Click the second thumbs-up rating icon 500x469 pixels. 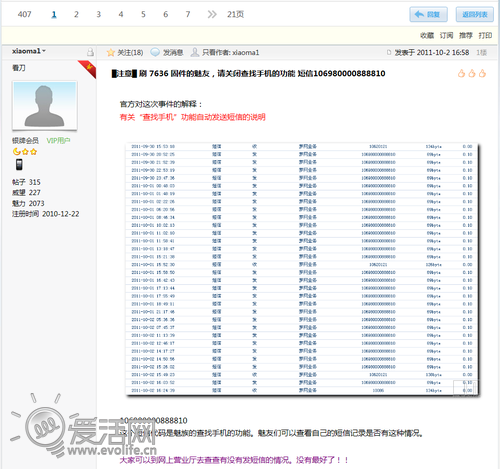click(x=472, y=73)
